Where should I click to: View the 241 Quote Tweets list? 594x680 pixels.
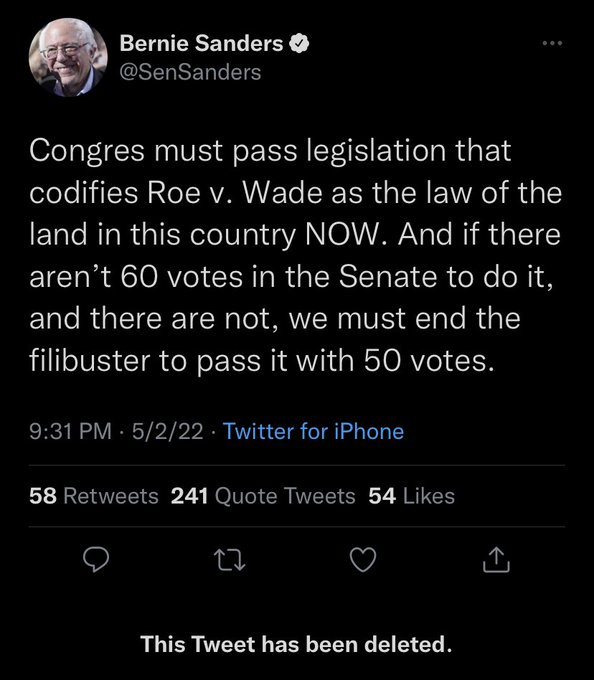pos(263,496)
